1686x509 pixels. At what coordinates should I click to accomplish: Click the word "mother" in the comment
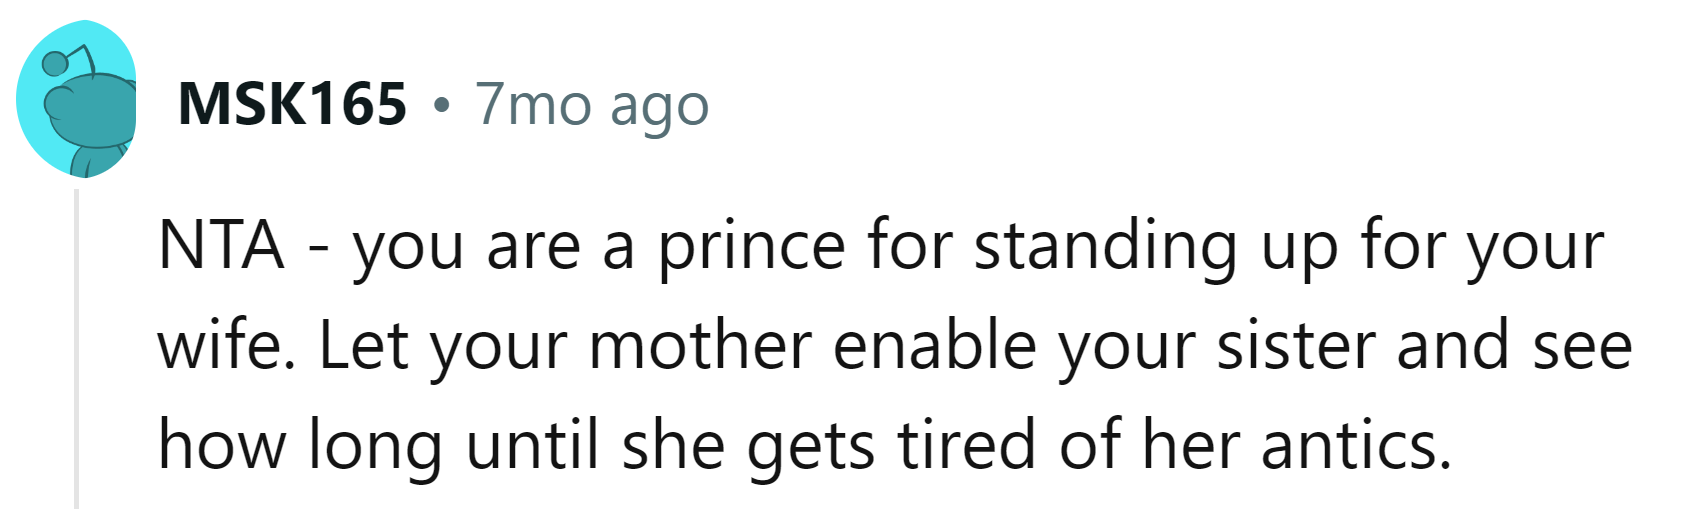699,346
